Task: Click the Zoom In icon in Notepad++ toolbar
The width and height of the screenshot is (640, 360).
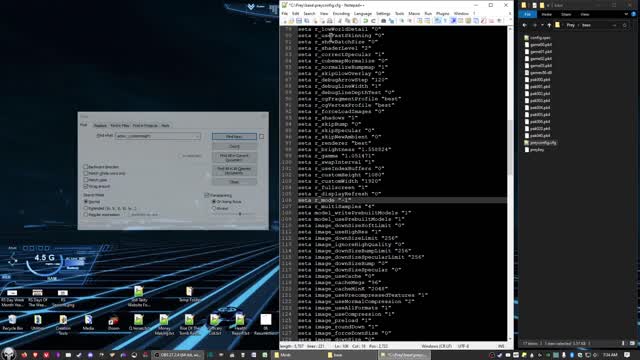Action: pyautogui.click(x=402, y=21)
